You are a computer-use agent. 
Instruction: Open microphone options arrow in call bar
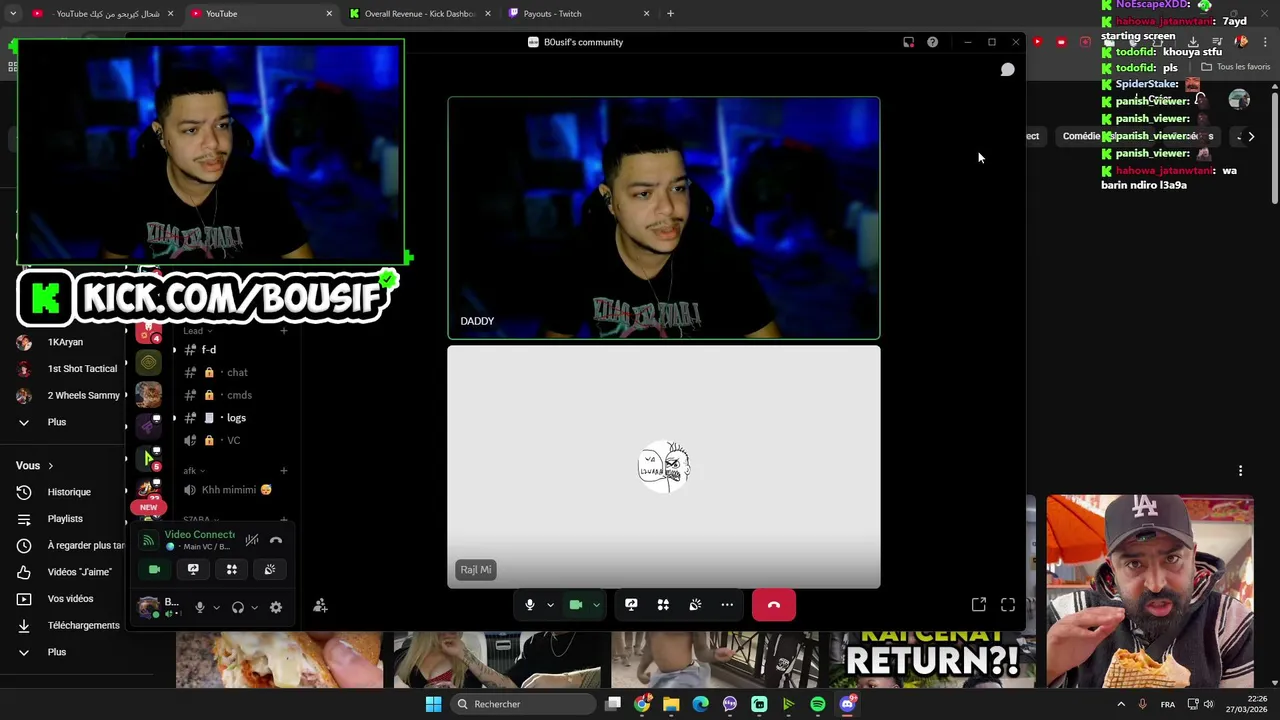coord(550,605)
